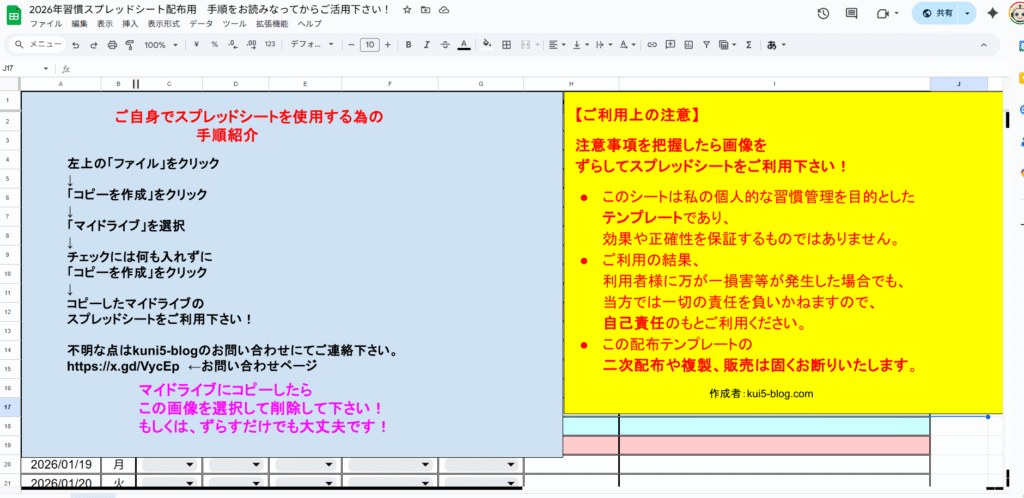Open the comments panel icon
Screen dimensions: 1024x498
coord(852,13)
